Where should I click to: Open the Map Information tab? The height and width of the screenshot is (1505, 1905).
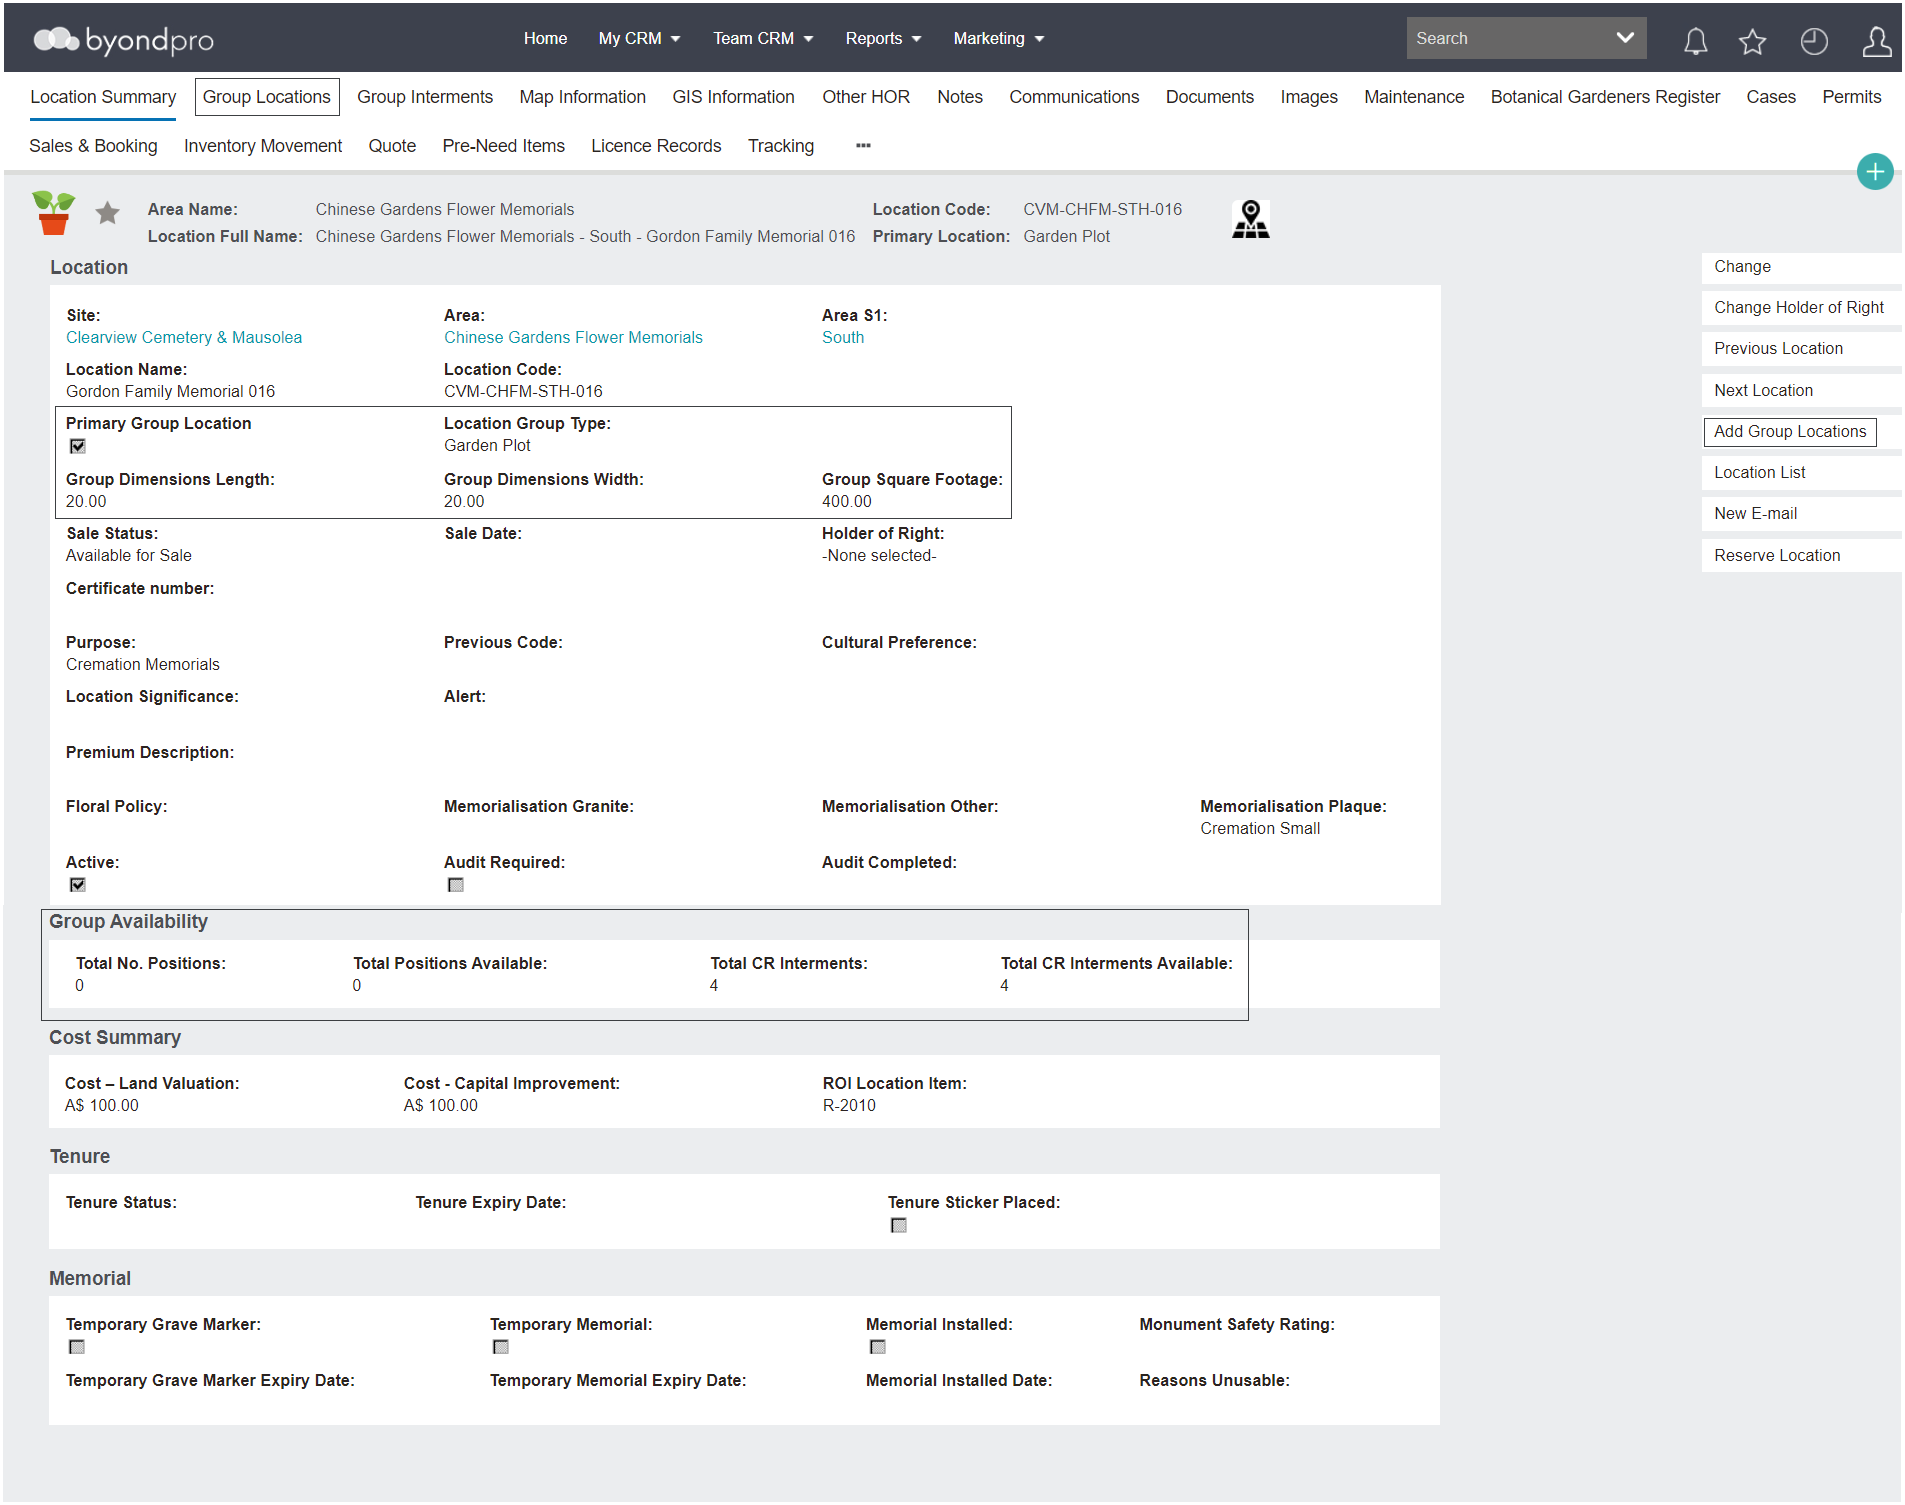pyautogui.click(x=582, y=97)
